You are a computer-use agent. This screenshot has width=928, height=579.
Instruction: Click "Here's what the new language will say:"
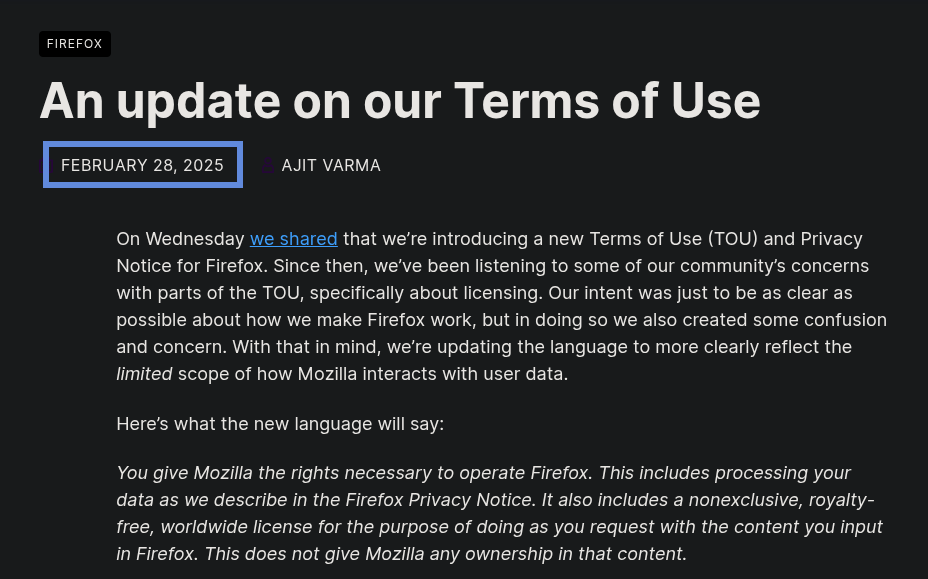[280, 424]
